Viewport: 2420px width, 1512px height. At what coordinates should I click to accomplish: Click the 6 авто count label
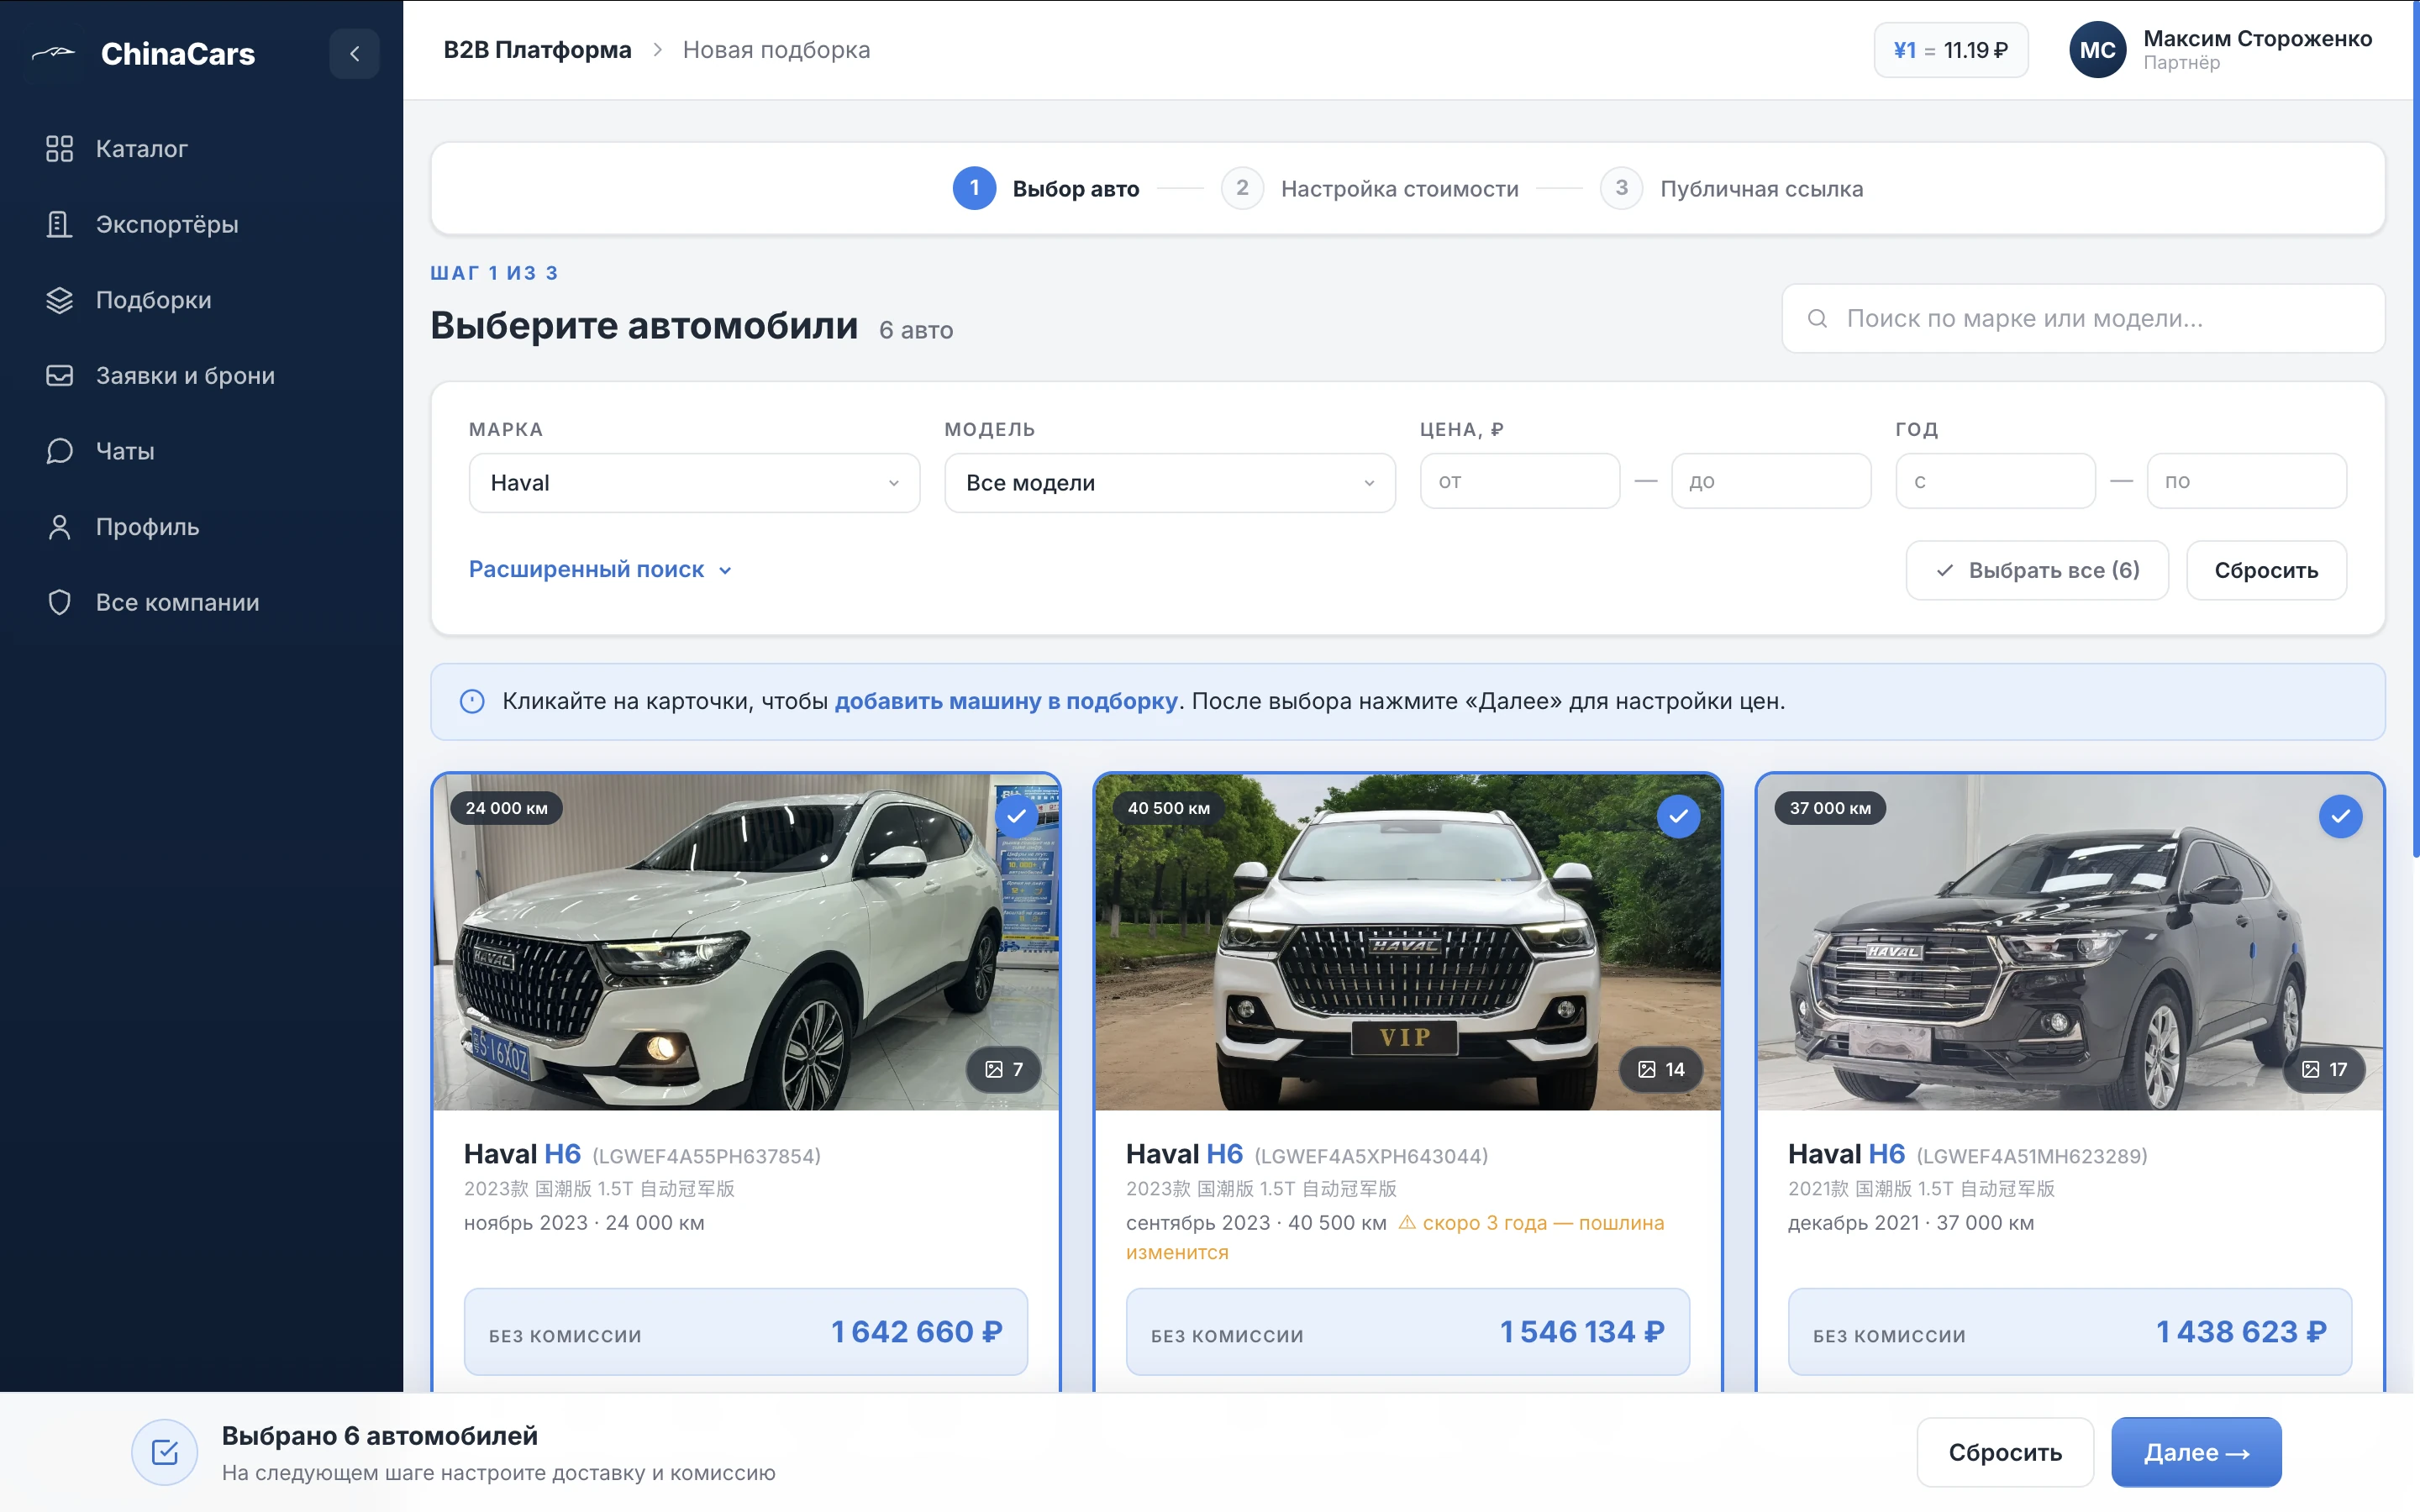(x=916, y=330)
